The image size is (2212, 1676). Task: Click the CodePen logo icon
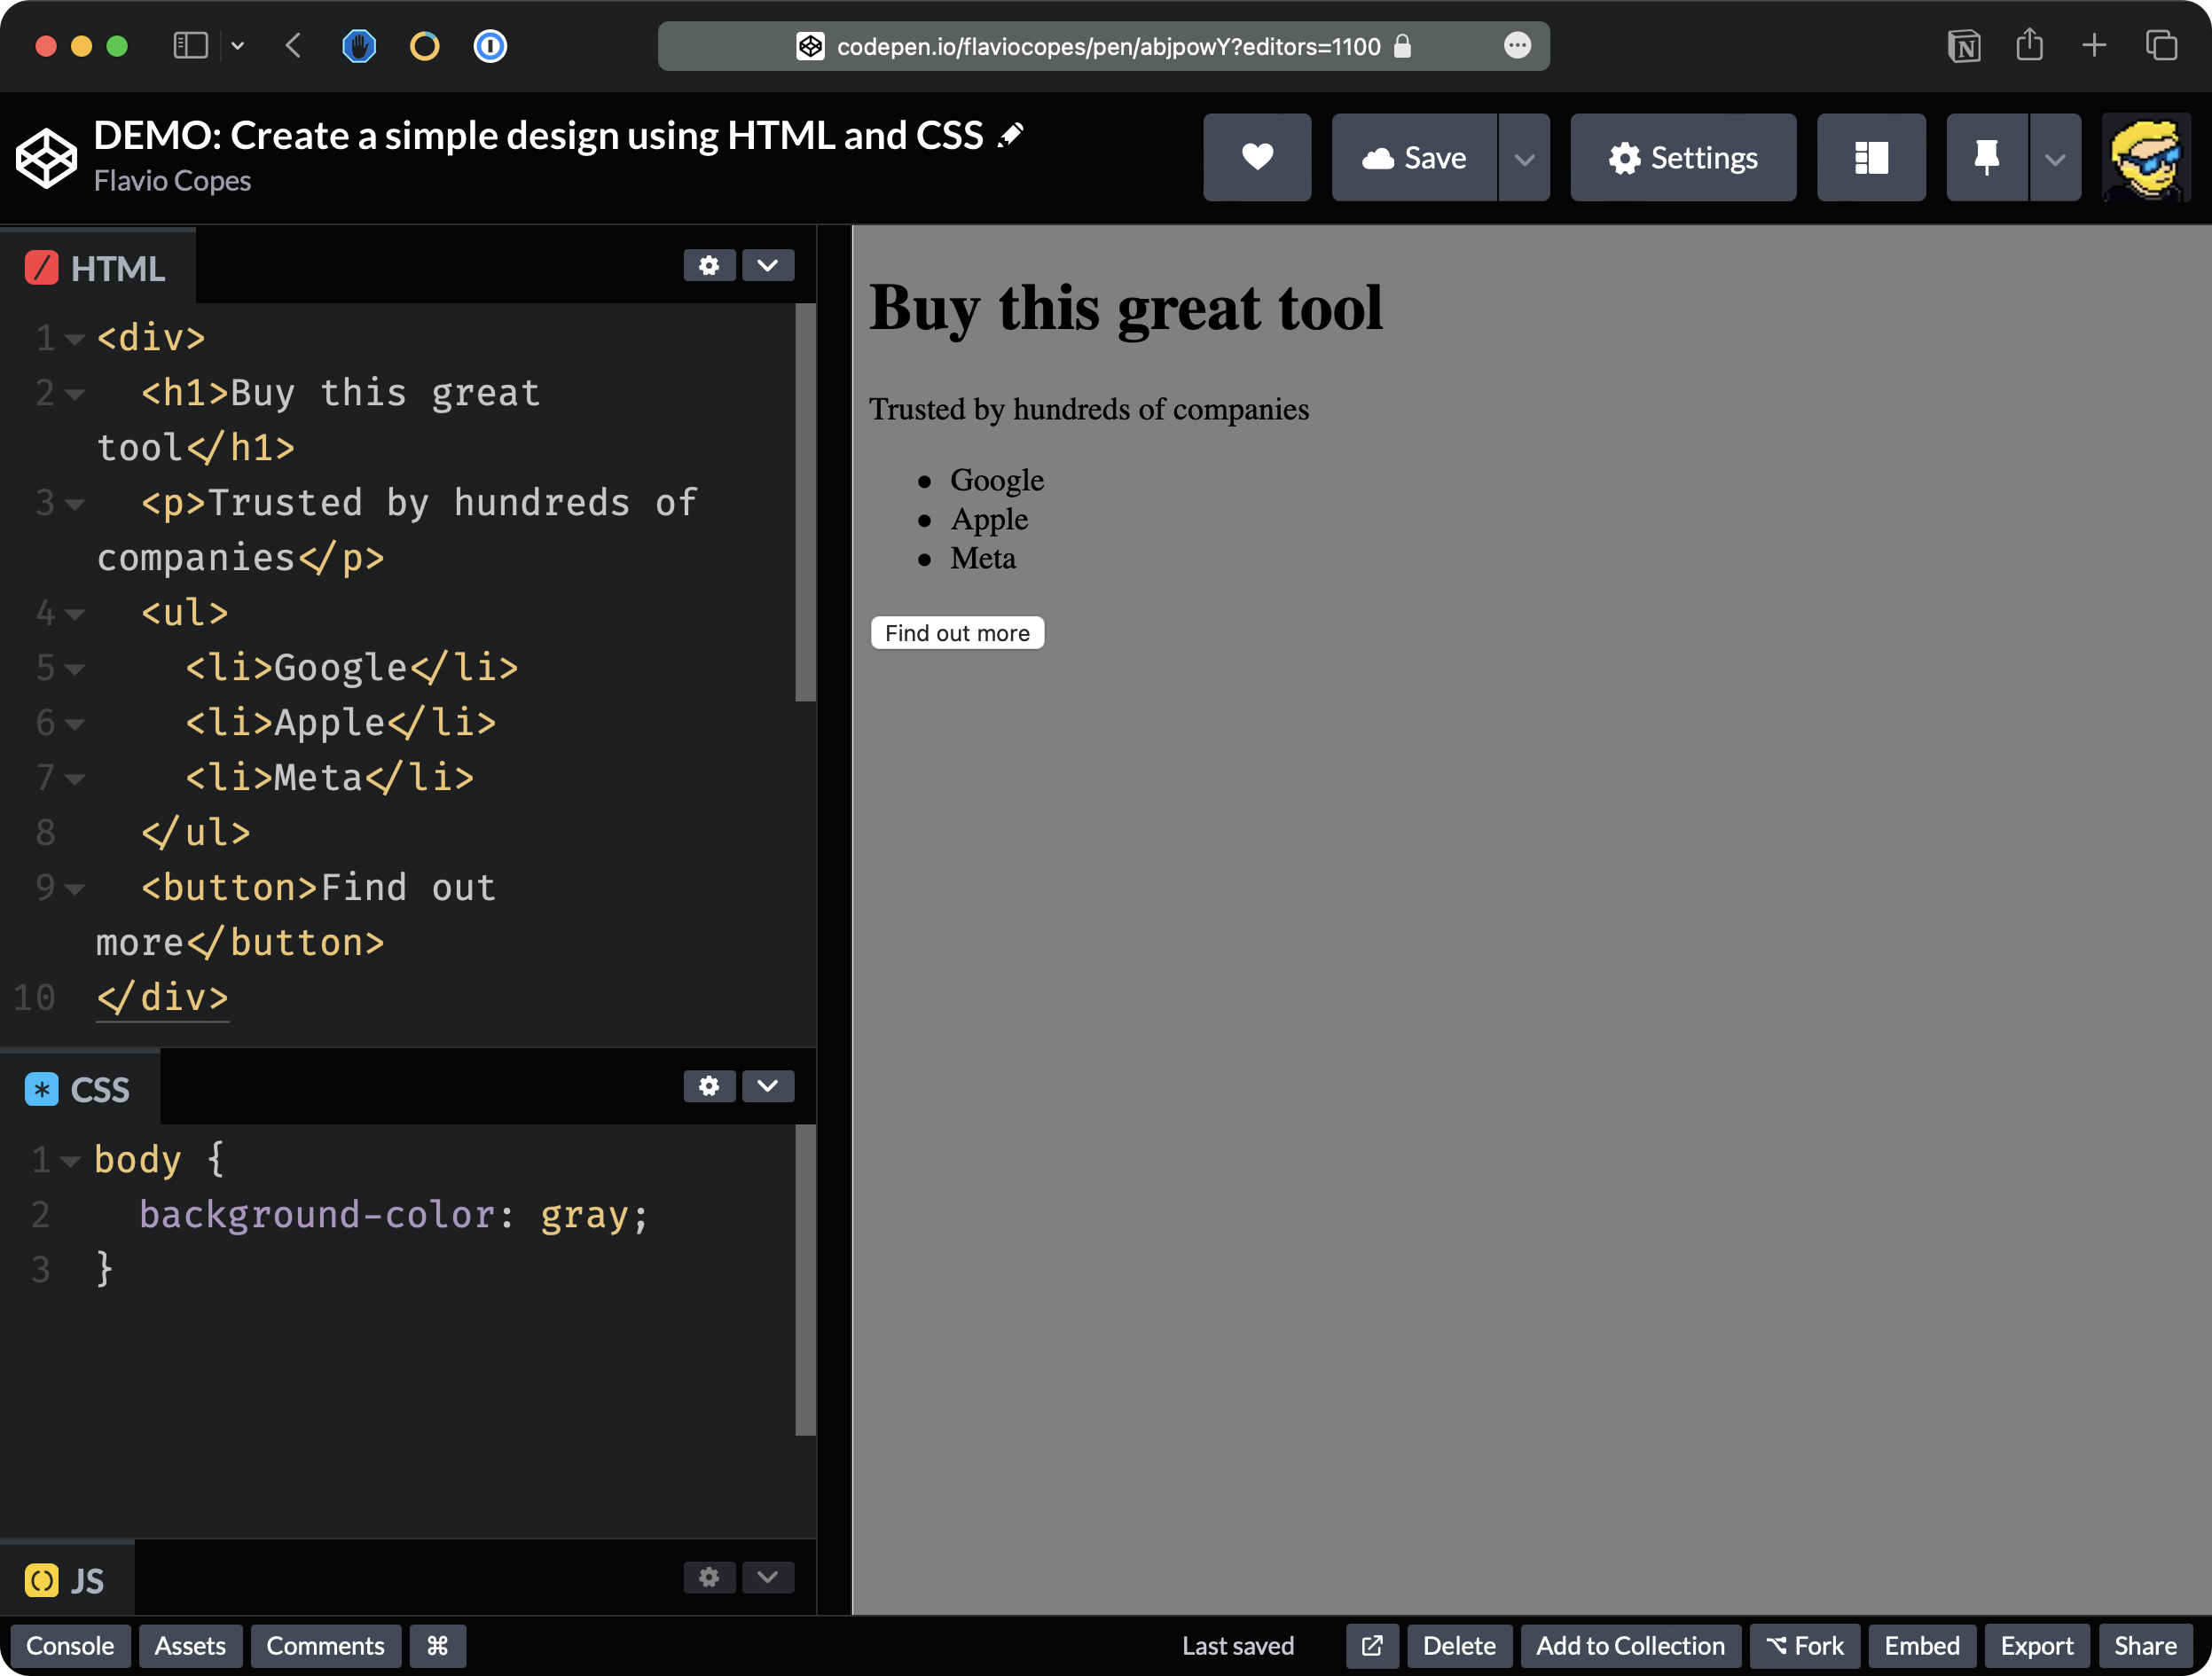click(x=46, y=158)
